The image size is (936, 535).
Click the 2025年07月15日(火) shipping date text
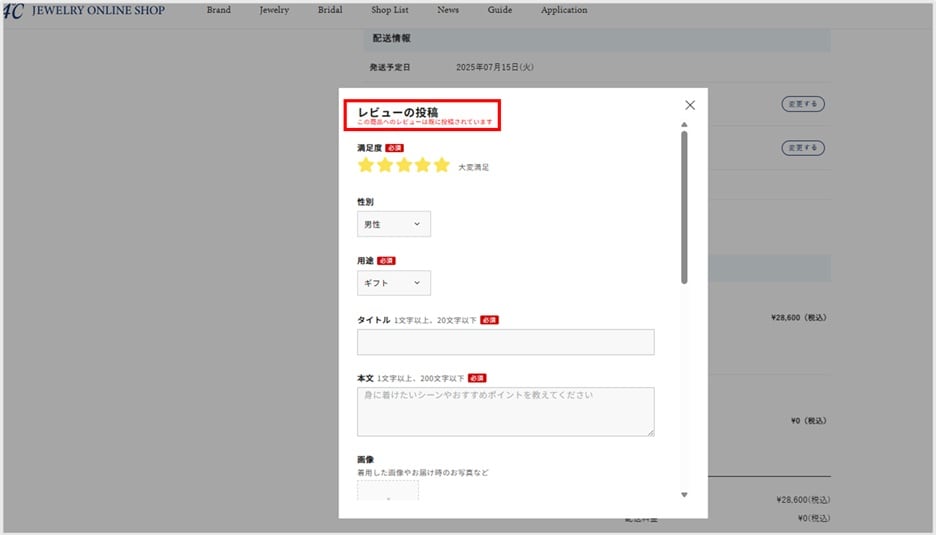(495, 67)
